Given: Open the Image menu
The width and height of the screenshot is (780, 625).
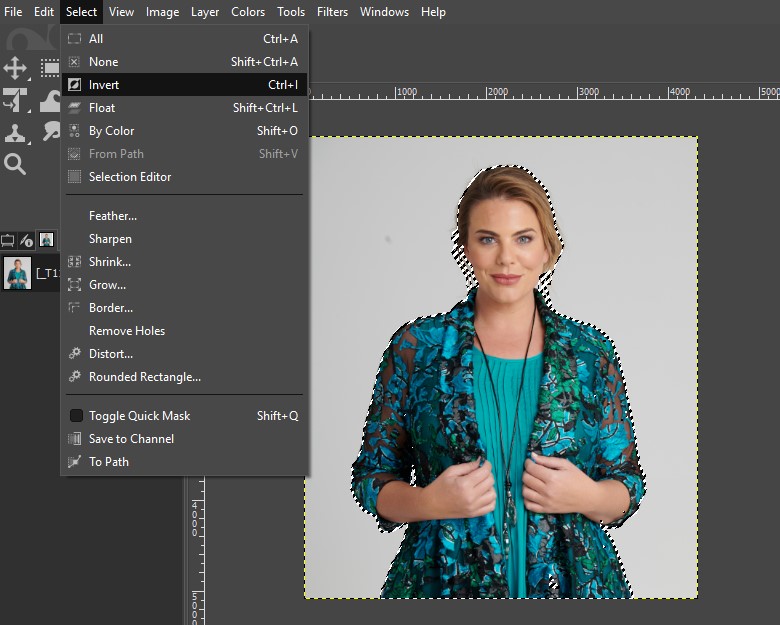Looking at the screenshot, I should pyautogui.click(x=163, y=11).
